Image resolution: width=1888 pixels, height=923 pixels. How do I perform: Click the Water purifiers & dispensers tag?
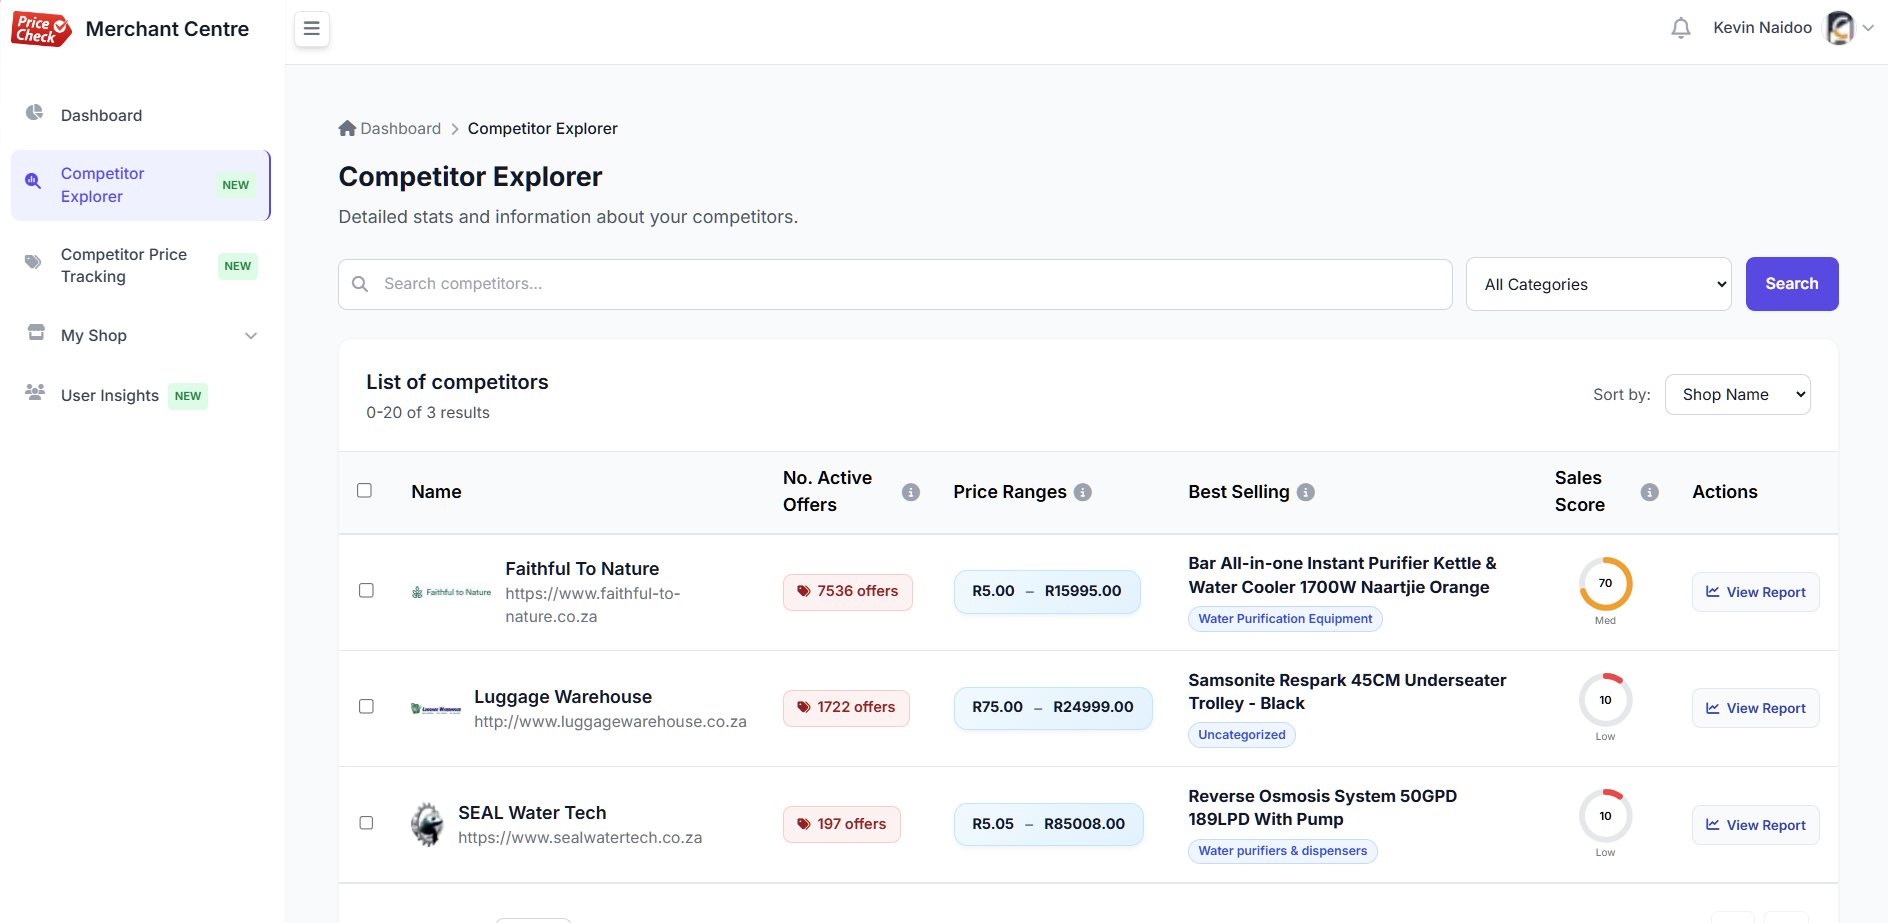[1282, 851]
